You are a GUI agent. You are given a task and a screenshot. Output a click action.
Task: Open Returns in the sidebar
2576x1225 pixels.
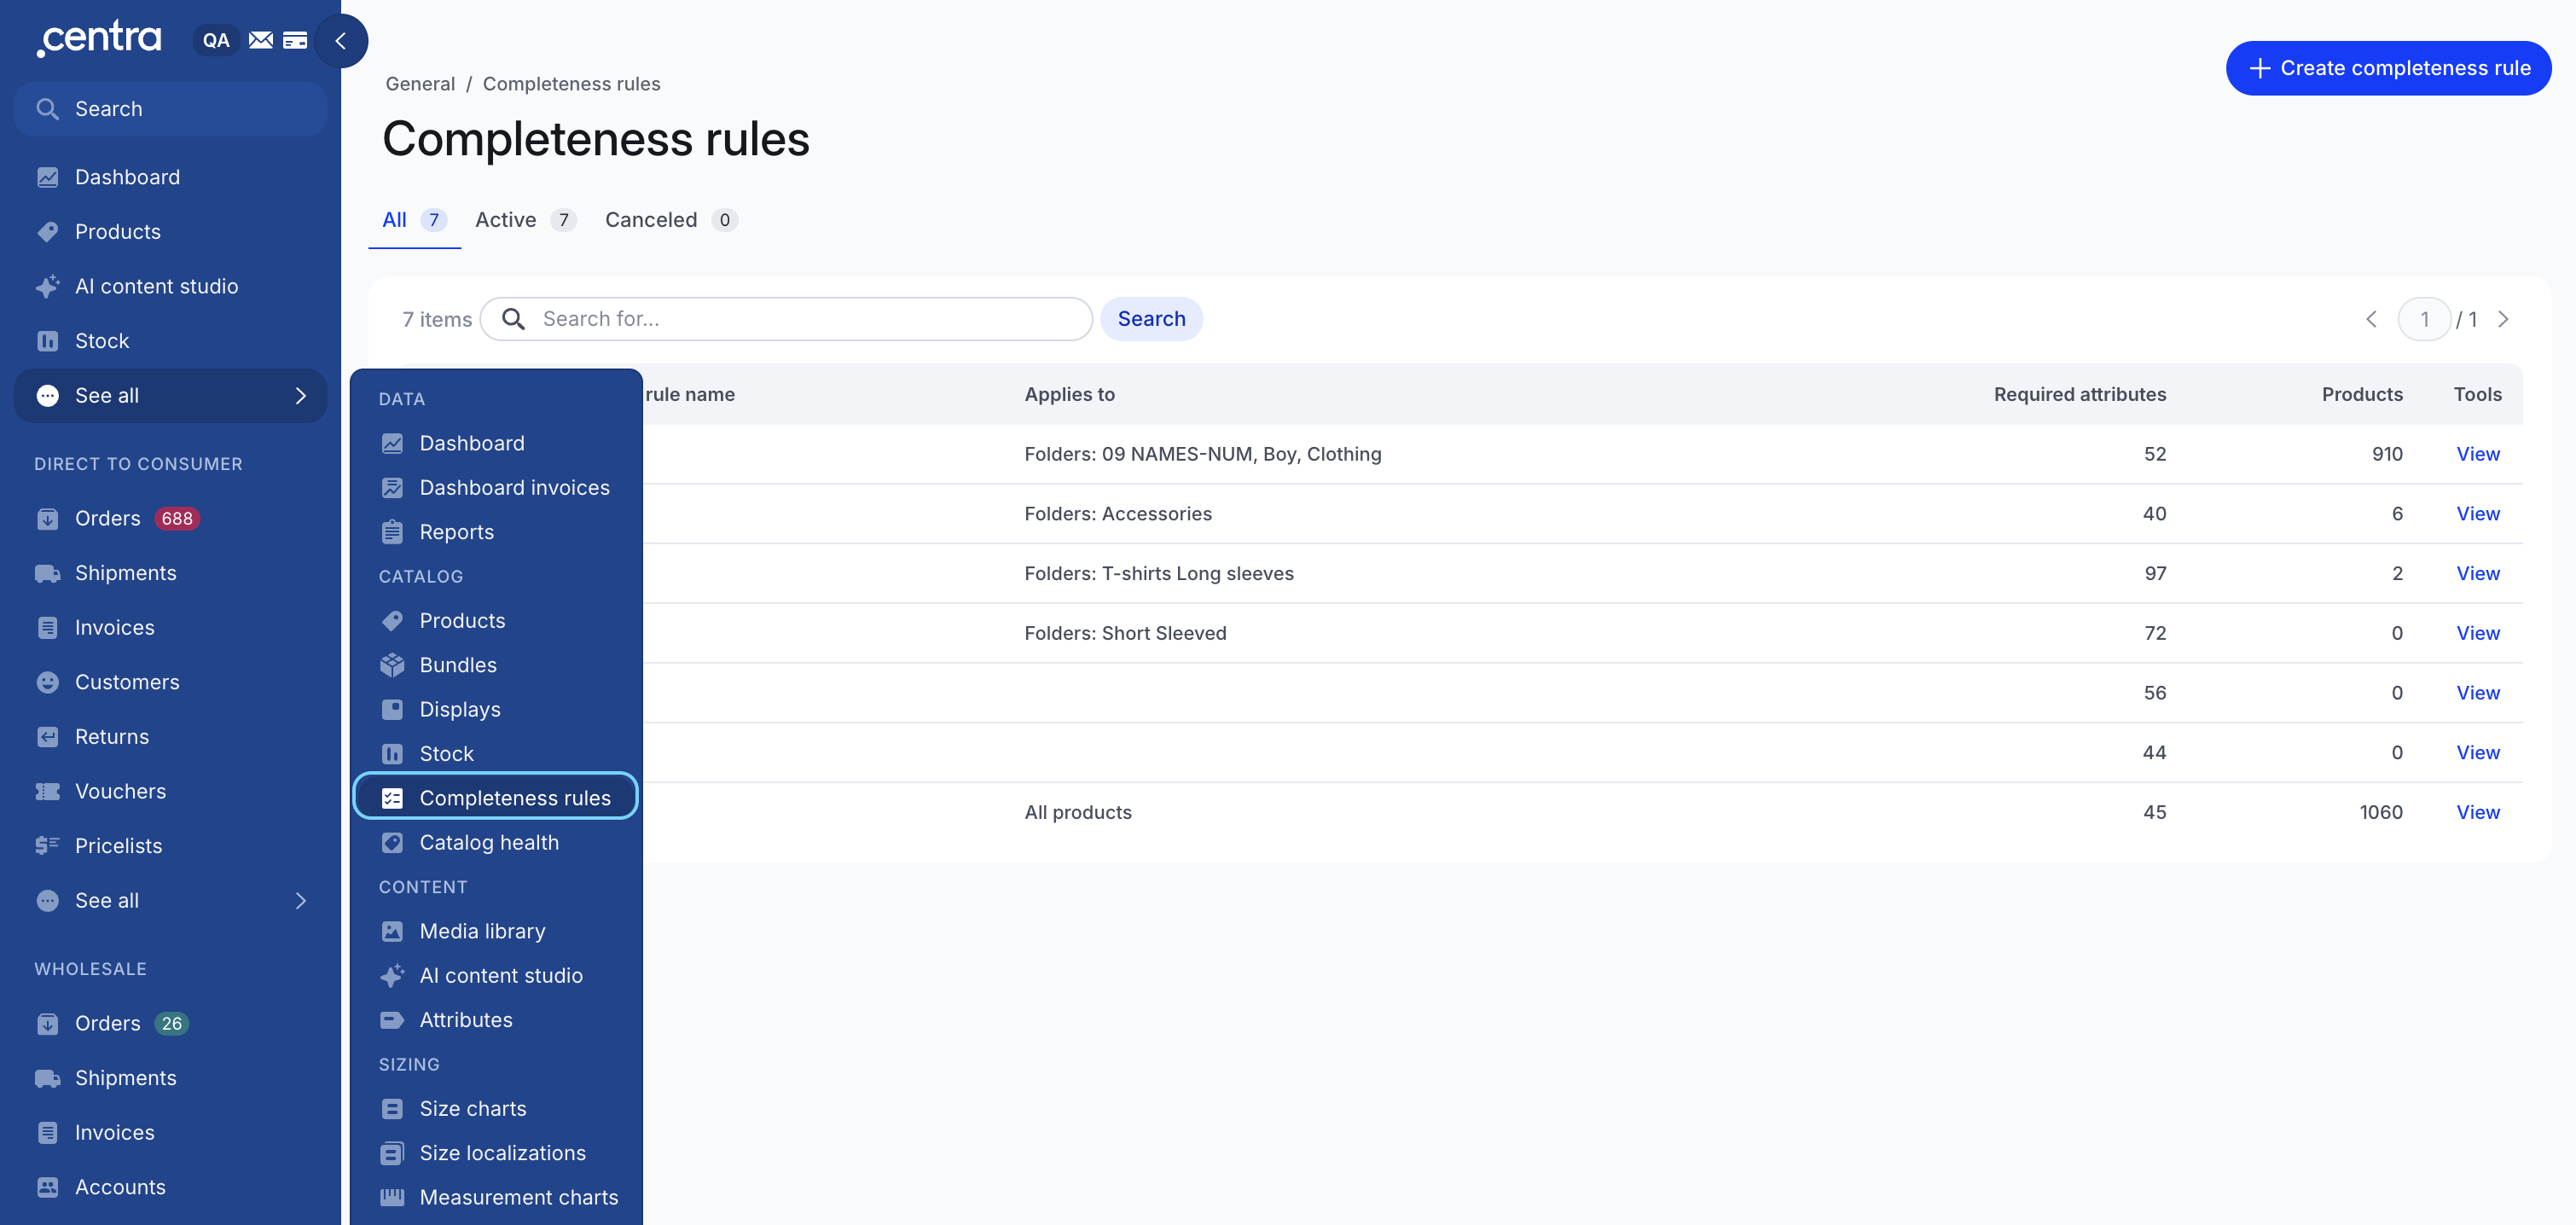pyautogui.click(x=170, y=737)
